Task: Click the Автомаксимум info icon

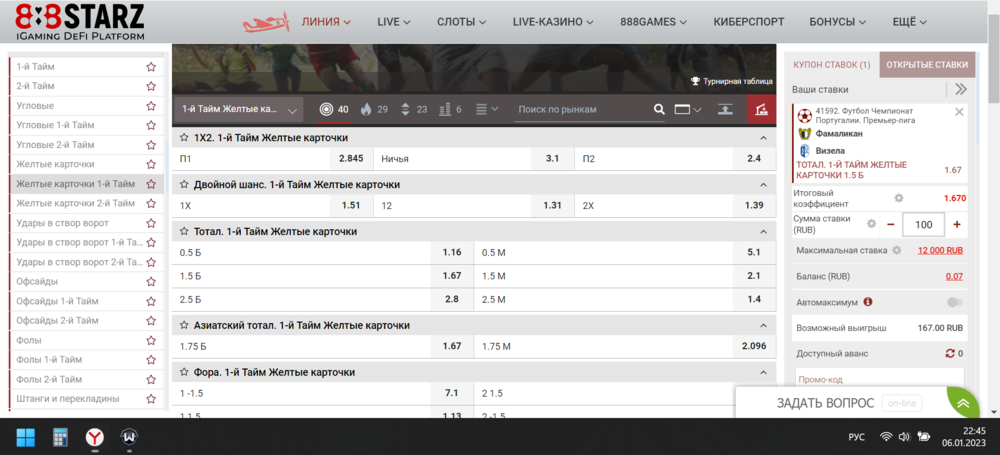Action: [x=868, y=302]
